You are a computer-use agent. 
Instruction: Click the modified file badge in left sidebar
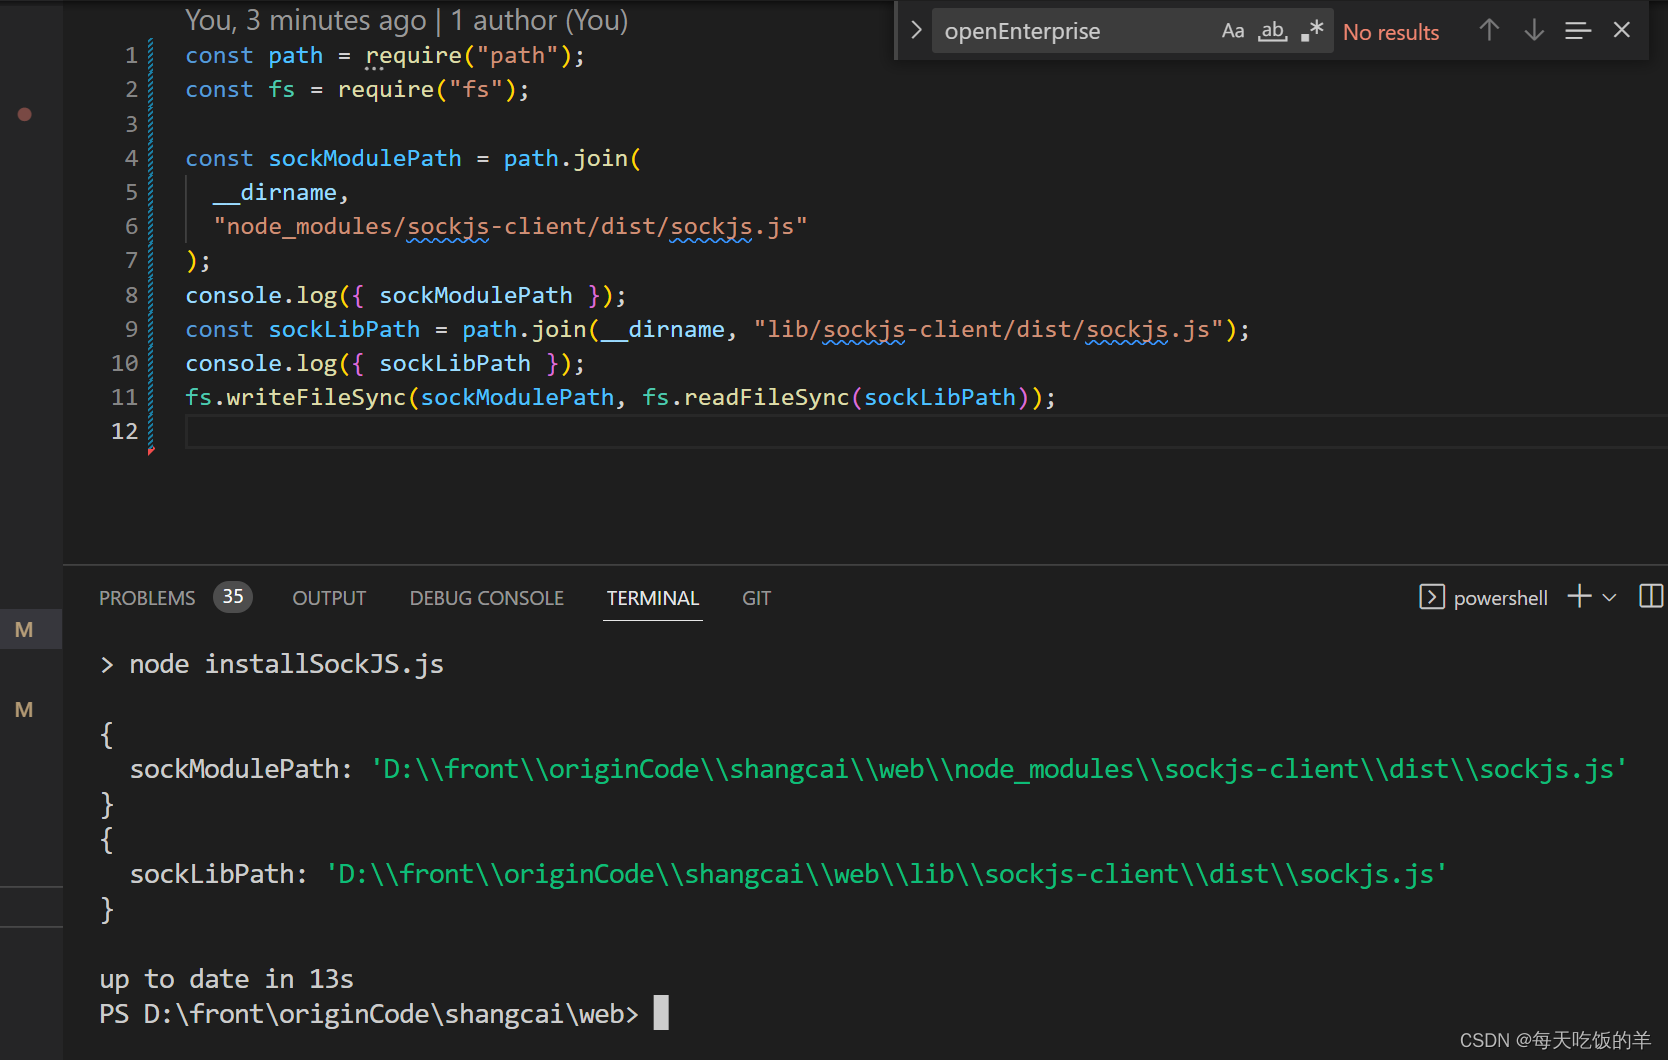(23, 629)
